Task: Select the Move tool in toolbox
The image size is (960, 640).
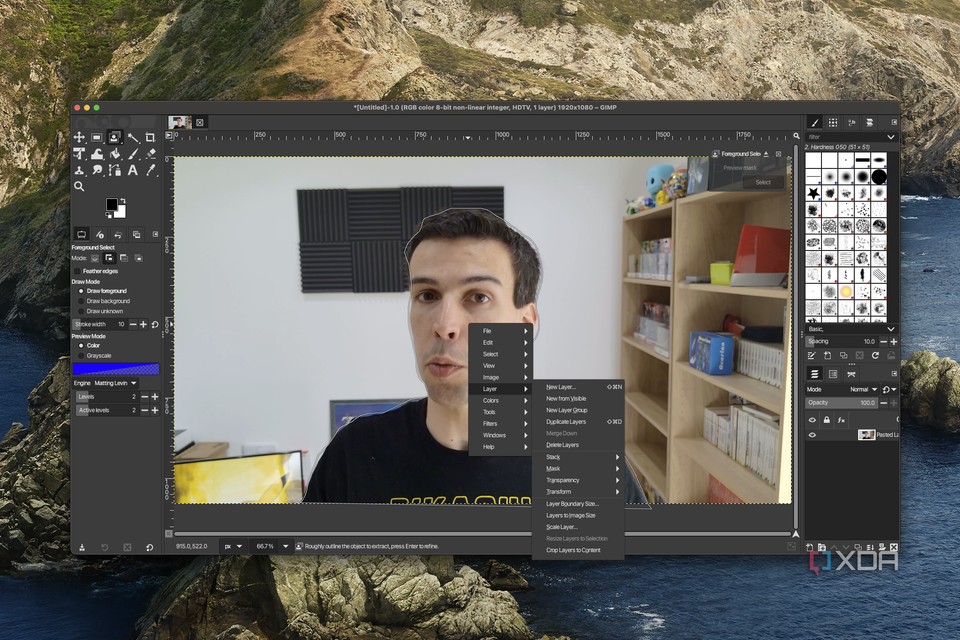Action: click(79, 137)
